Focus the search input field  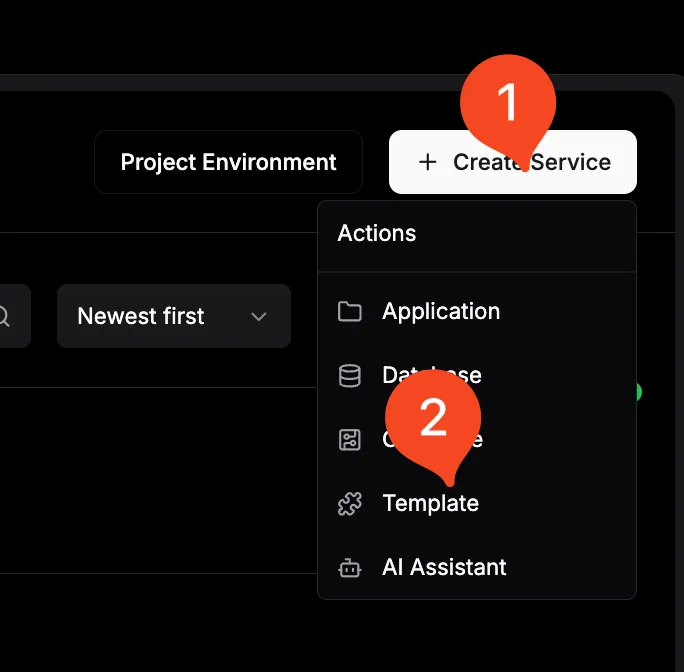(x=12, y=316)
